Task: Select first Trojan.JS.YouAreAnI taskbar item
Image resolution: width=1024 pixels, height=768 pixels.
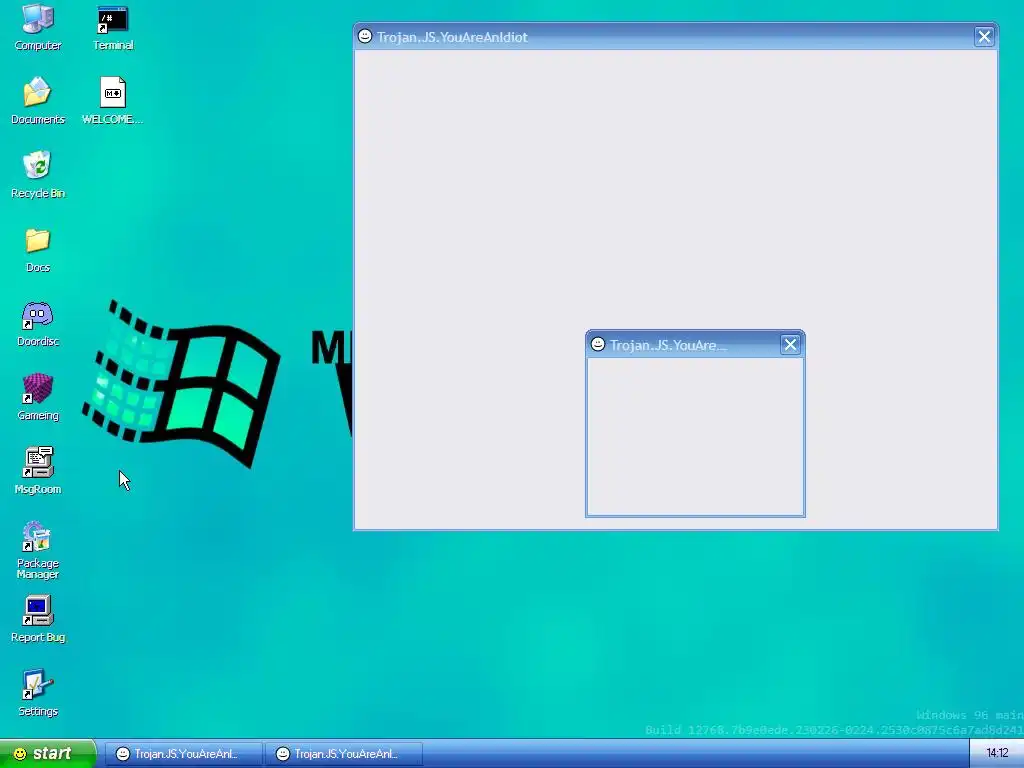Action: pos(184,754)
